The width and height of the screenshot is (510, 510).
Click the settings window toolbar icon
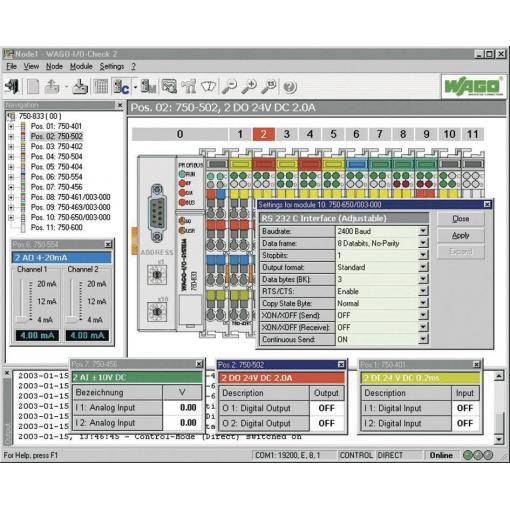169,87
